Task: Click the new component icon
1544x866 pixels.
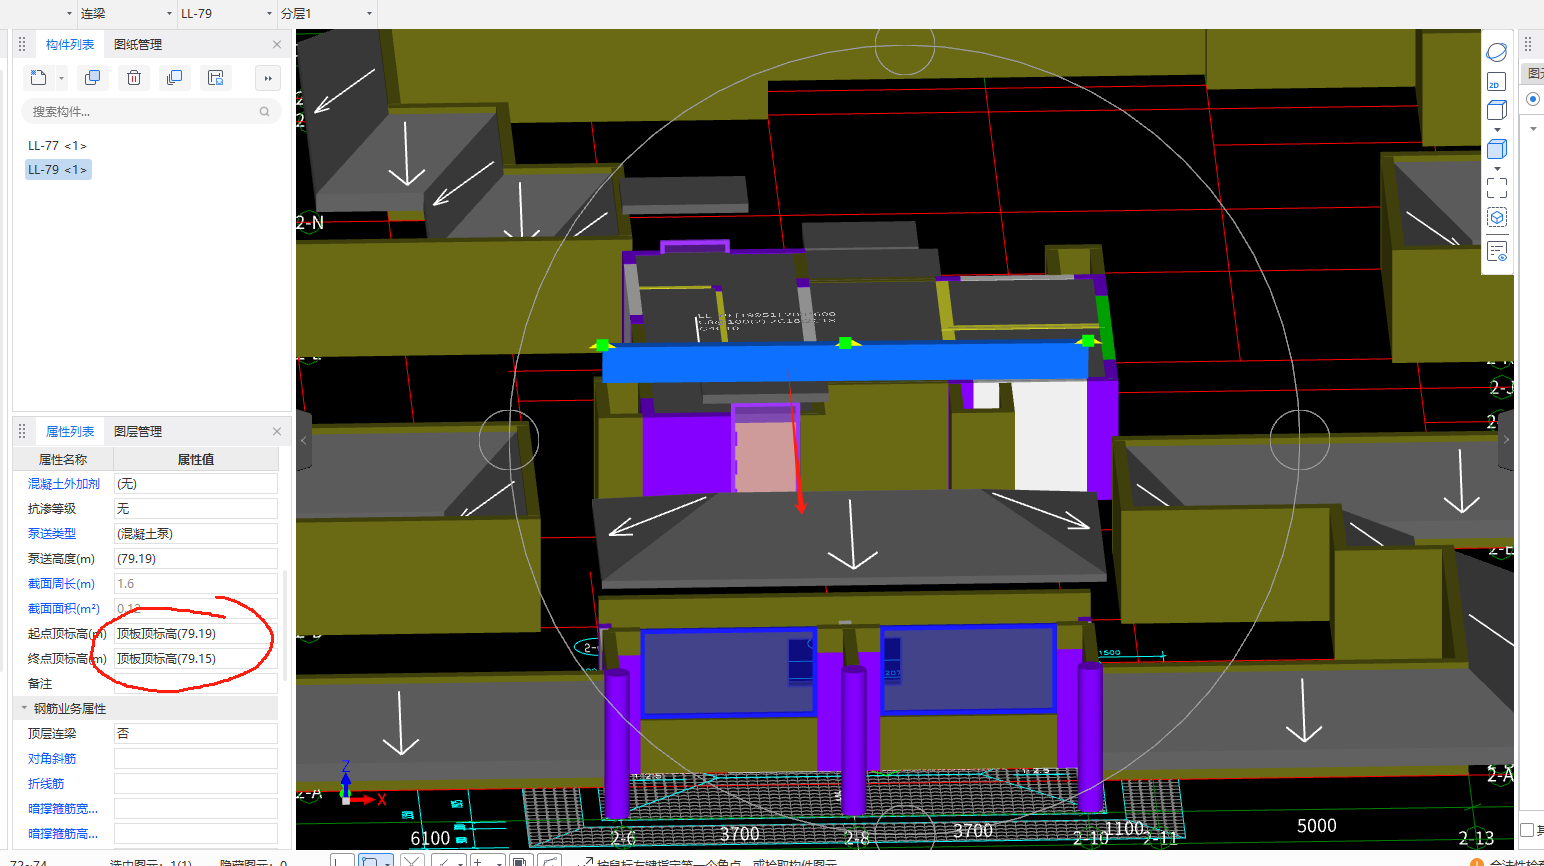Action: (x=38, y=78)
